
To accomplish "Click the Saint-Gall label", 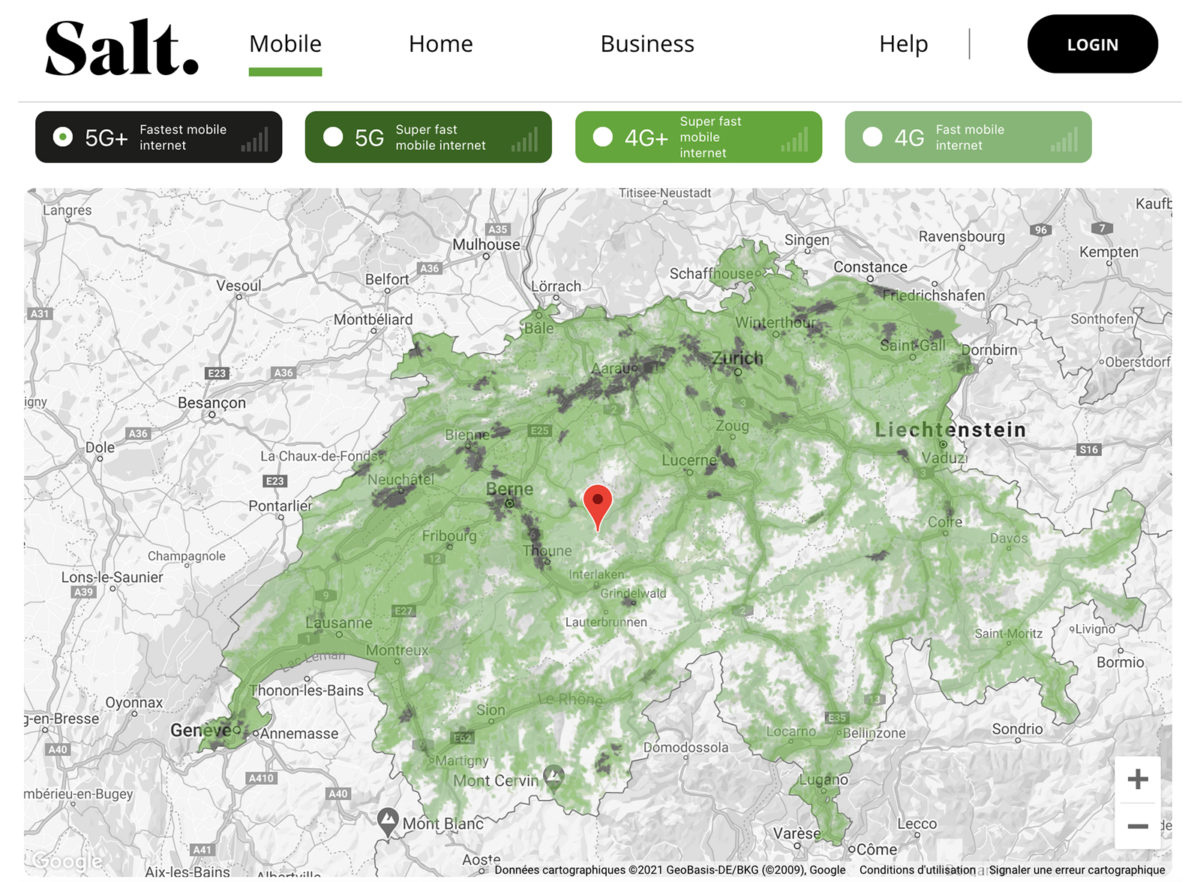I will (912, 345).
